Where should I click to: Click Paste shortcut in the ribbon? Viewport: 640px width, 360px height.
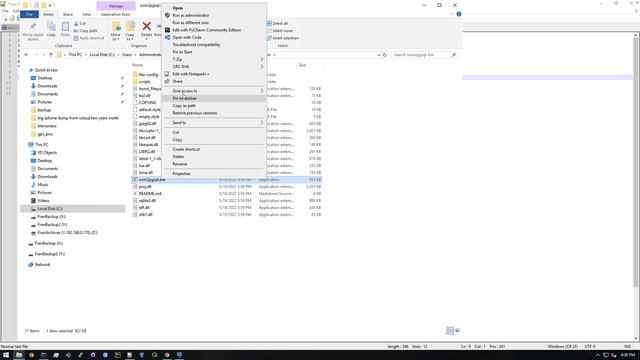pos(89,38)
